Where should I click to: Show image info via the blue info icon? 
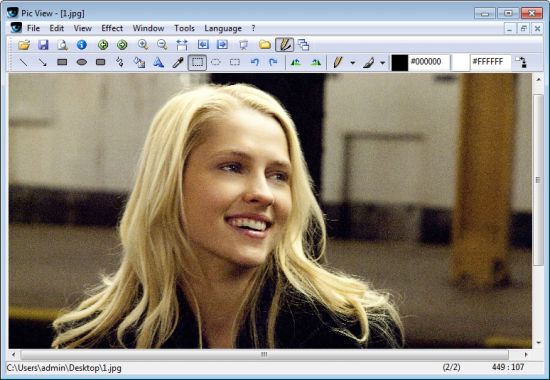pos(81,45)
